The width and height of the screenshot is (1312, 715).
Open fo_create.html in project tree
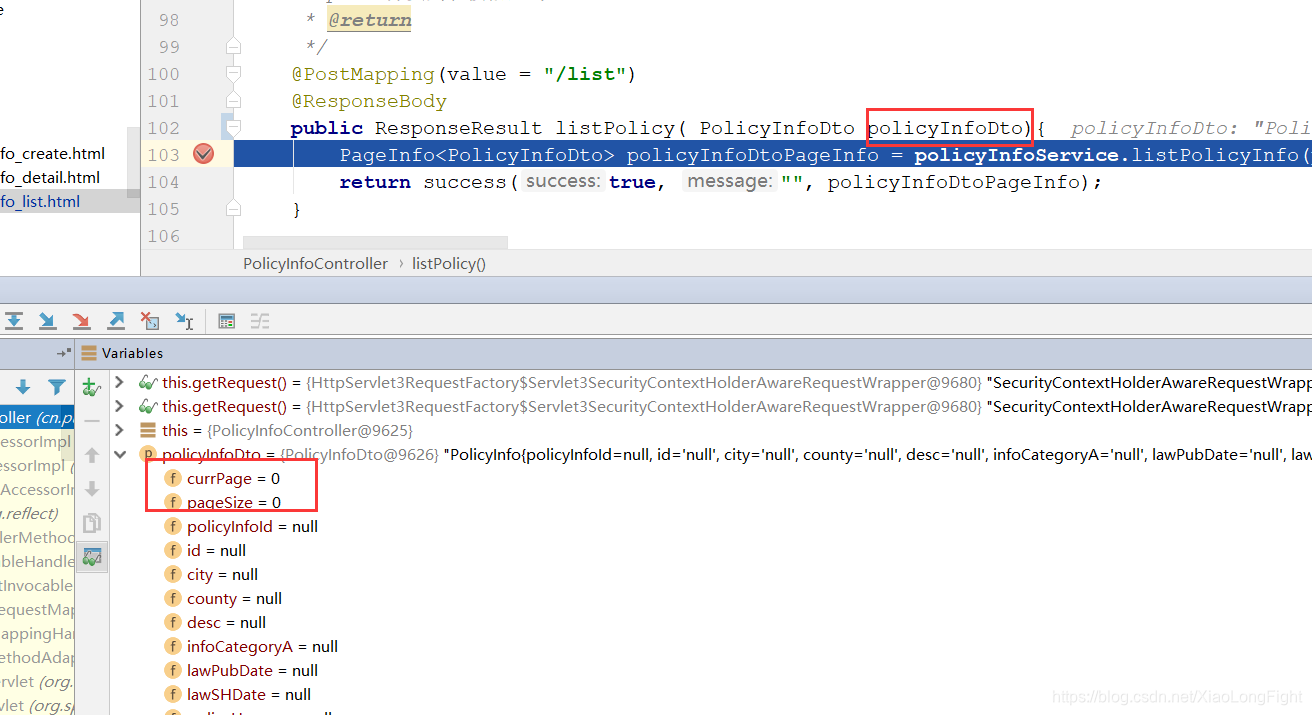52,154
